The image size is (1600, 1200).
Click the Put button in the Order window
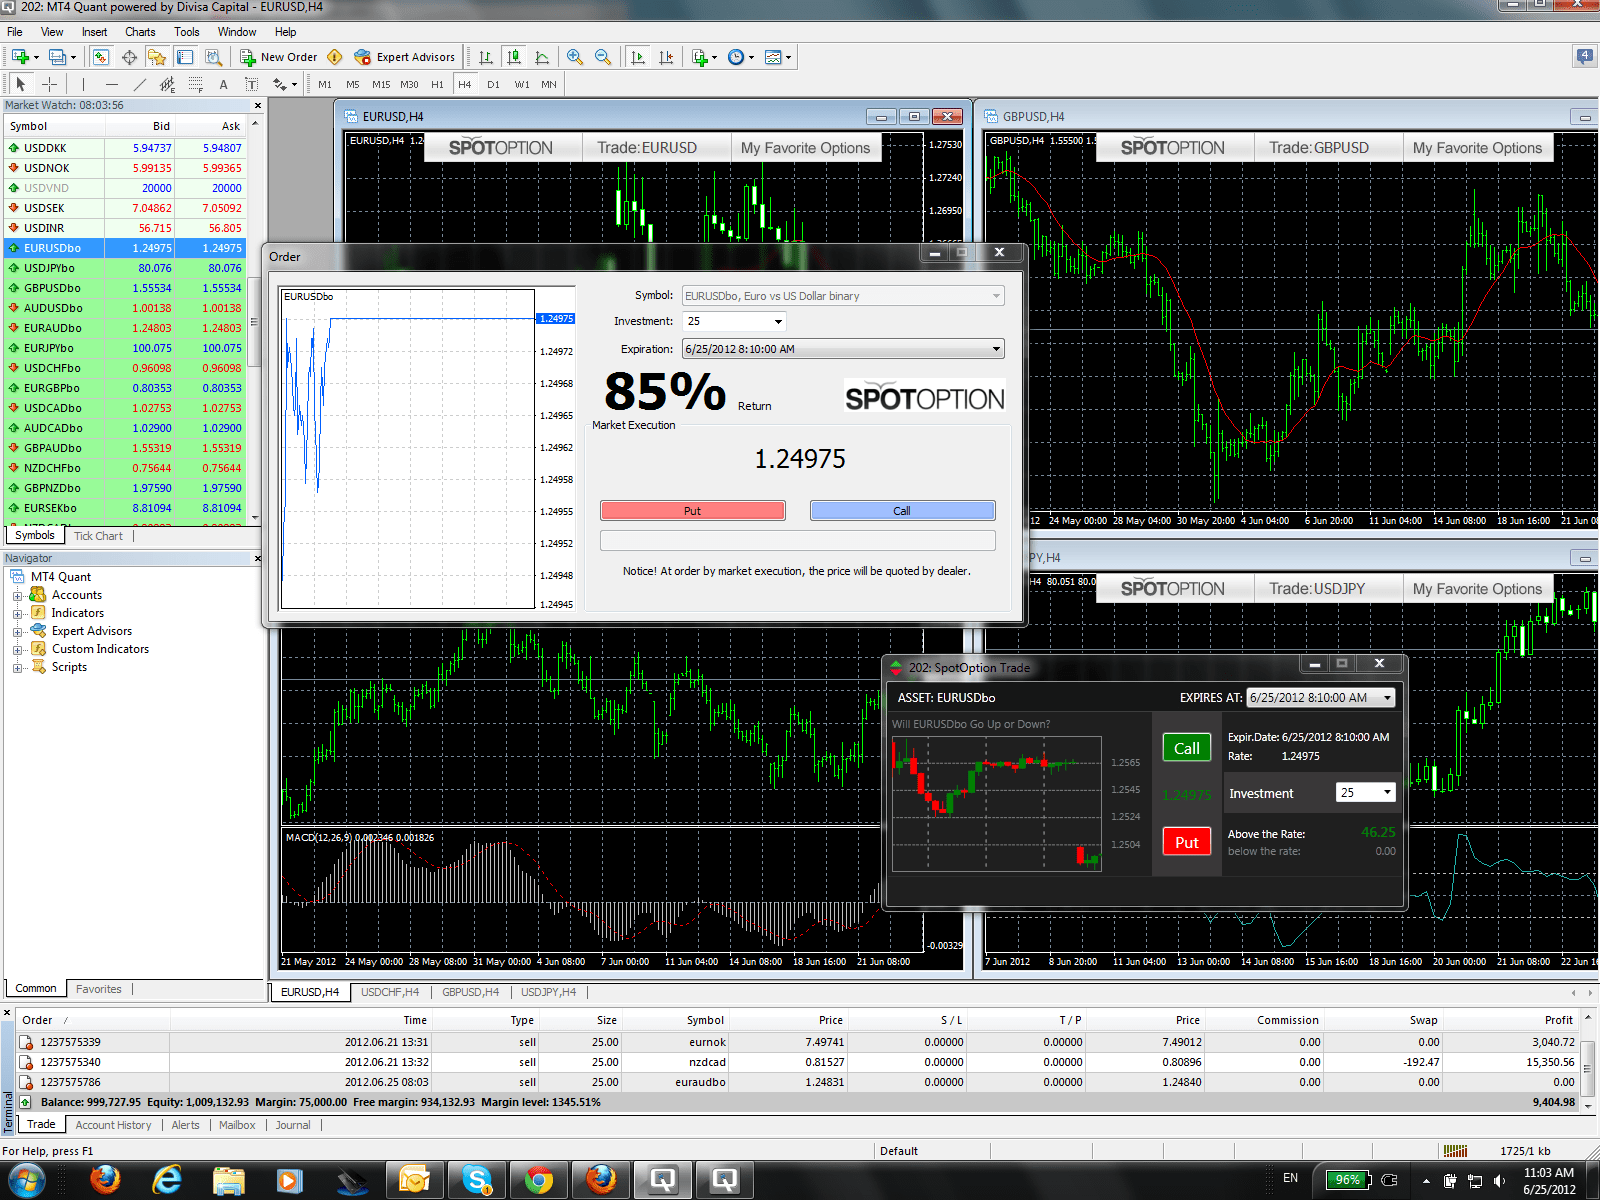click(x=692, y=510)
